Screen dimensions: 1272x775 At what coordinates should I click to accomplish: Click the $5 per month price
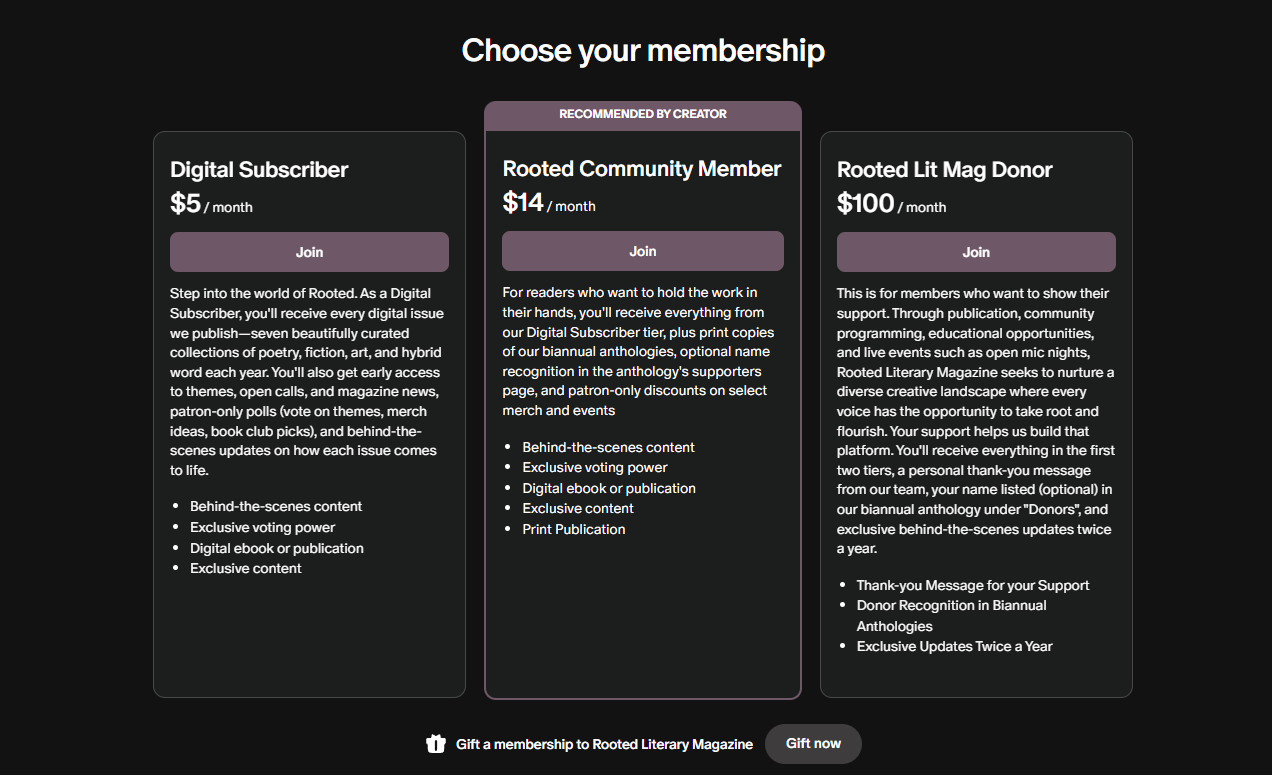pos(211,204)
